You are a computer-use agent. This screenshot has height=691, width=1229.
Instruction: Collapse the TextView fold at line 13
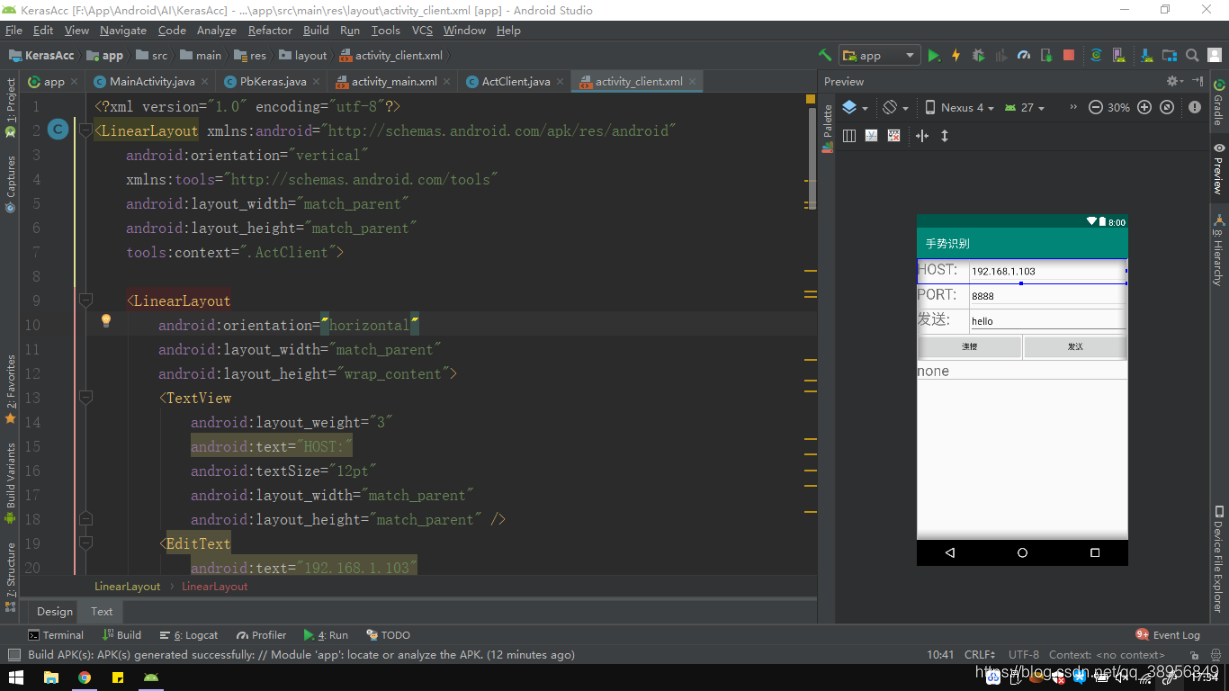tap(86, 397)
